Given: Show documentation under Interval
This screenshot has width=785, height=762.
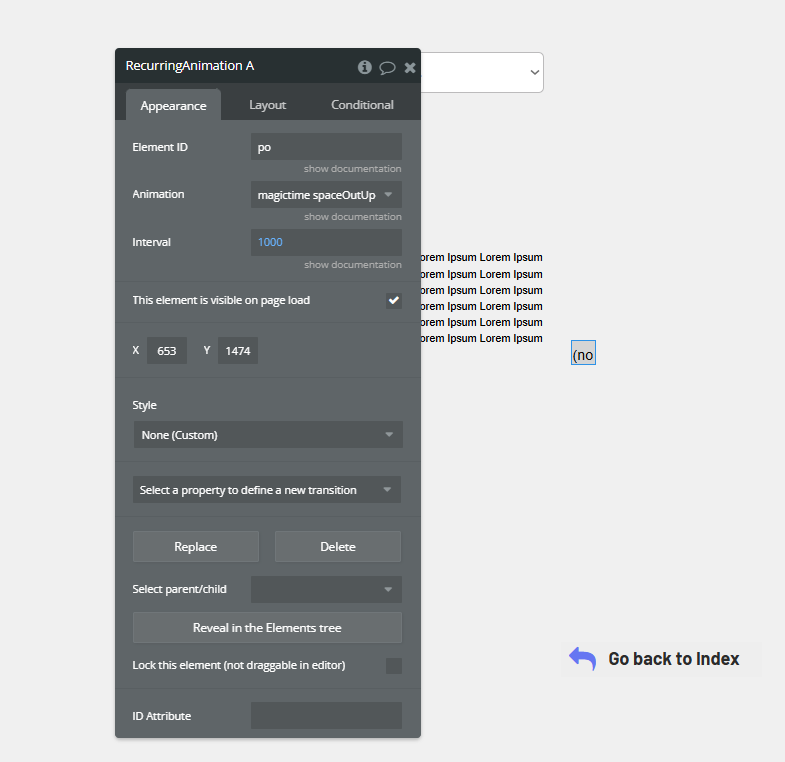Looking at the screenshot, I should coord(352,264).
